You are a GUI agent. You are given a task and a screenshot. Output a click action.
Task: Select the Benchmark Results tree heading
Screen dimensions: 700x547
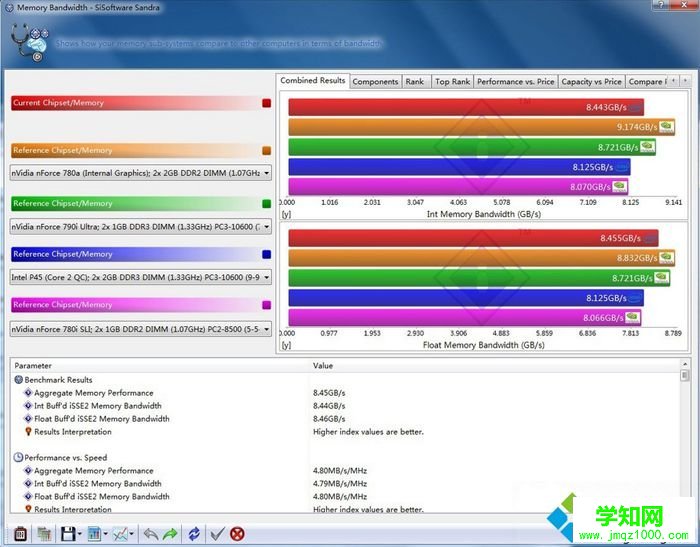(58, 380)
